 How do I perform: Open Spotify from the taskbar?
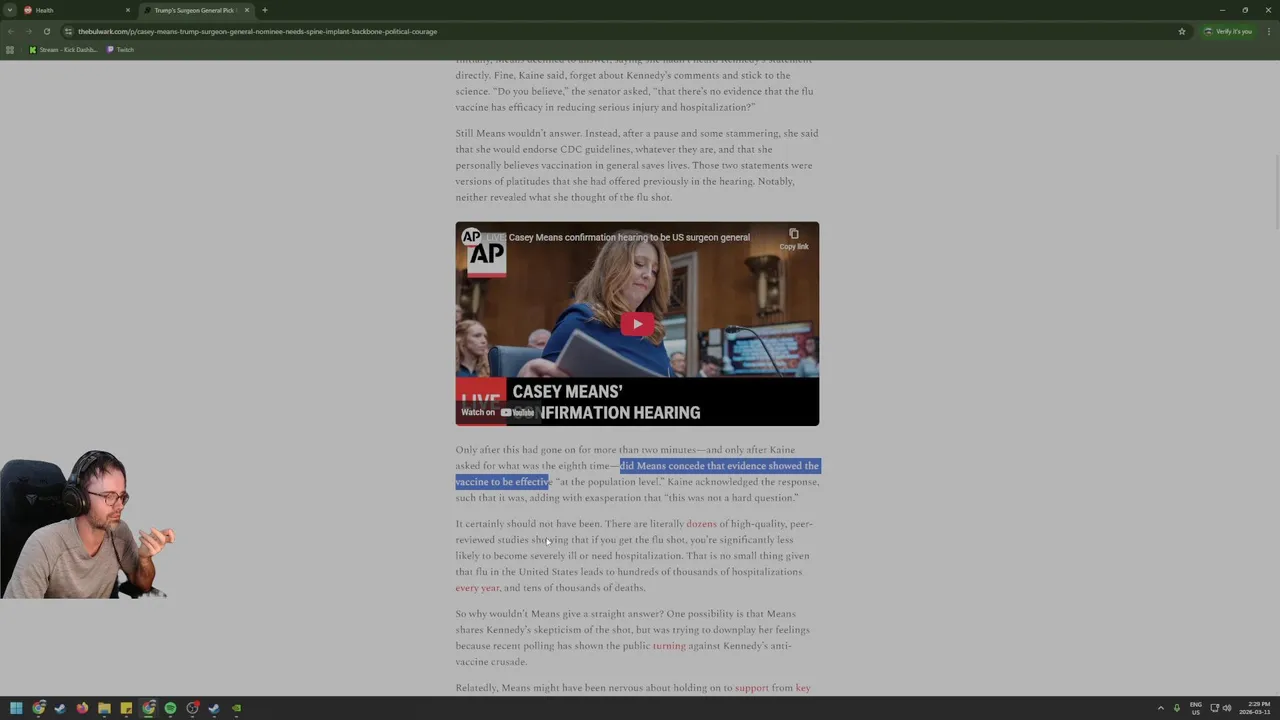pos(170,708)
